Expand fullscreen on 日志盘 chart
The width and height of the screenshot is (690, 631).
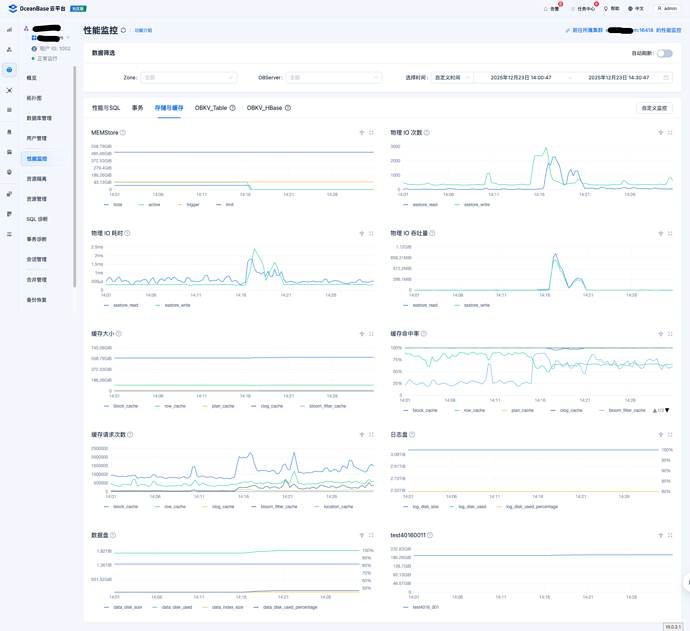coord(670,435)
